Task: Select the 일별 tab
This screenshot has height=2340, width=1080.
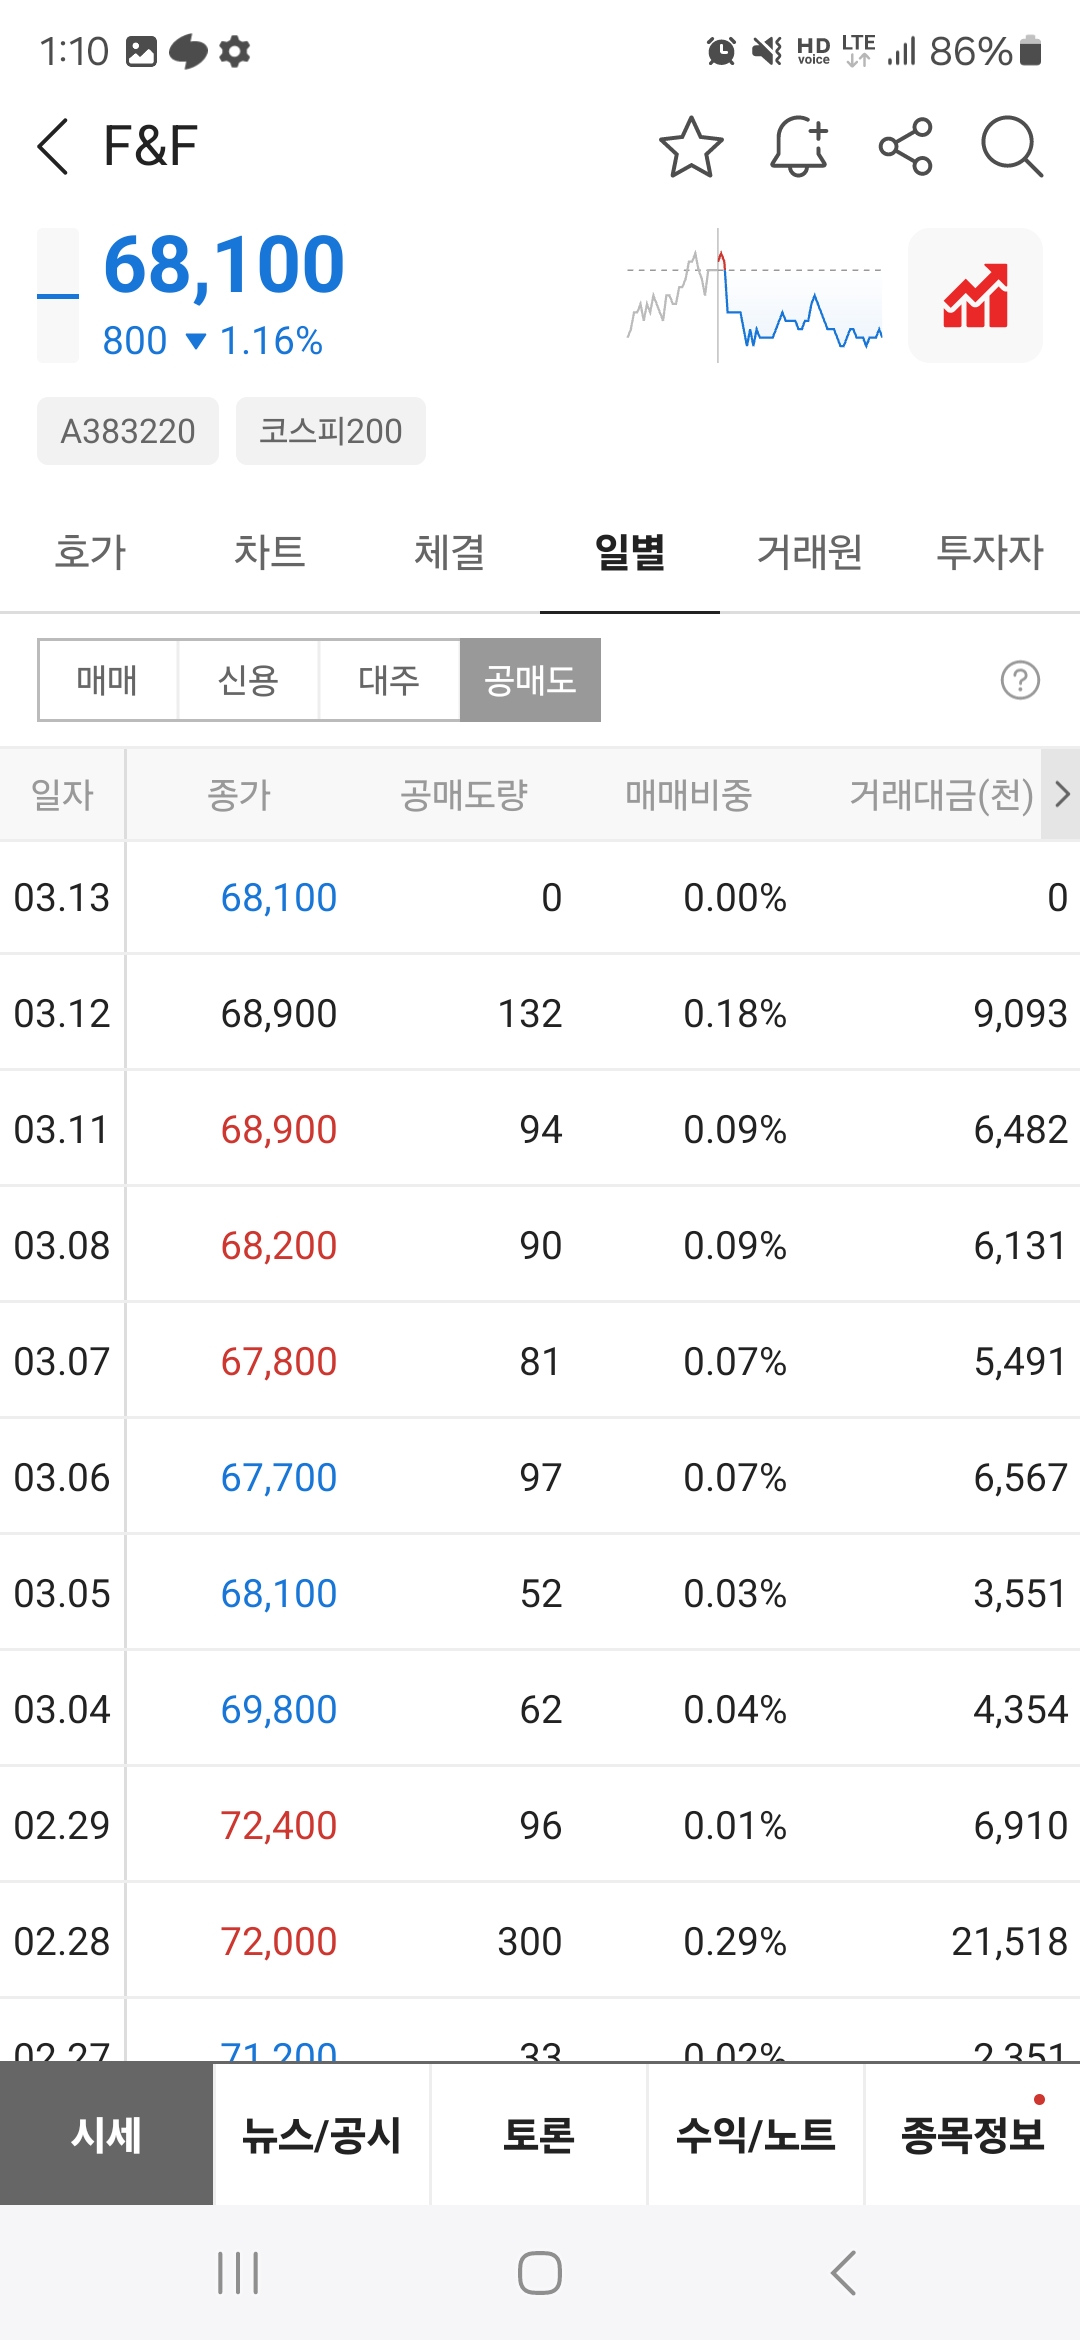Action: click(630, 552)
